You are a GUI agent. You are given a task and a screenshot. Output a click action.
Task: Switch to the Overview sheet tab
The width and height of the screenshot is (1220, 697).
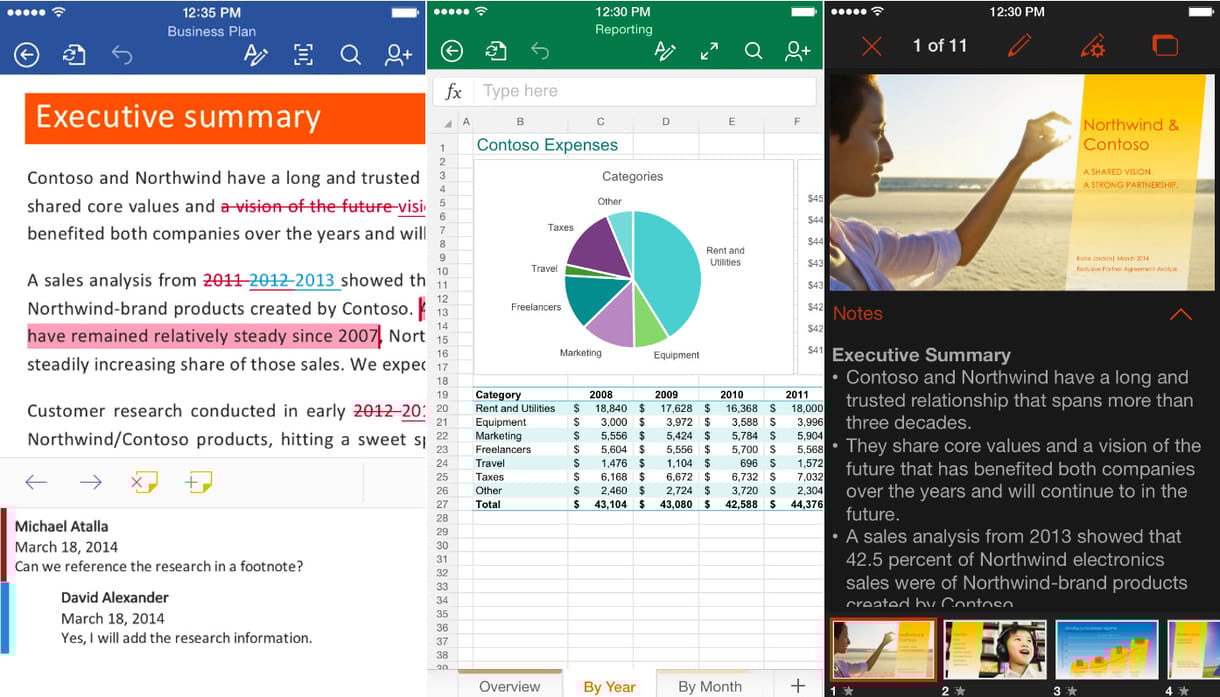[x=509, y=686]
